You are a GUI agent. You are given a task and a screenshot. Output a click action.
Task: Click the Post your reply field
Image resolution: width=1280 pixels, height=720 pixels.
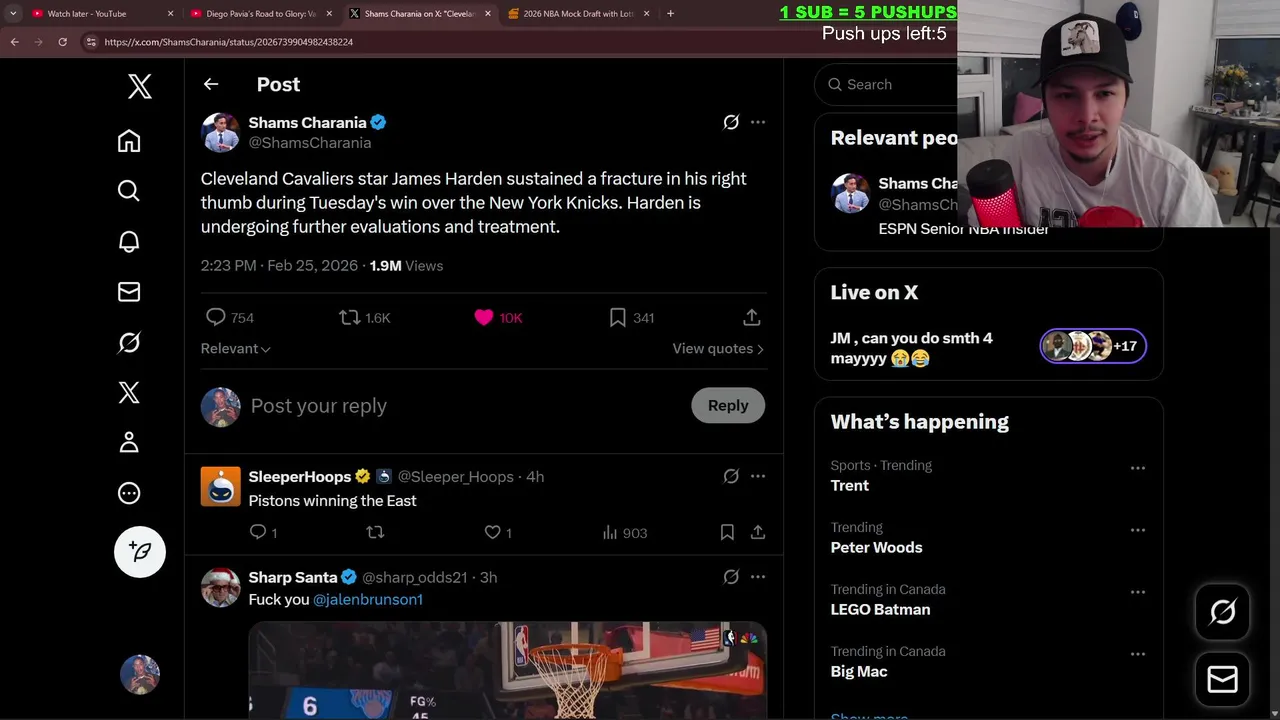click(x=465, y=406)
